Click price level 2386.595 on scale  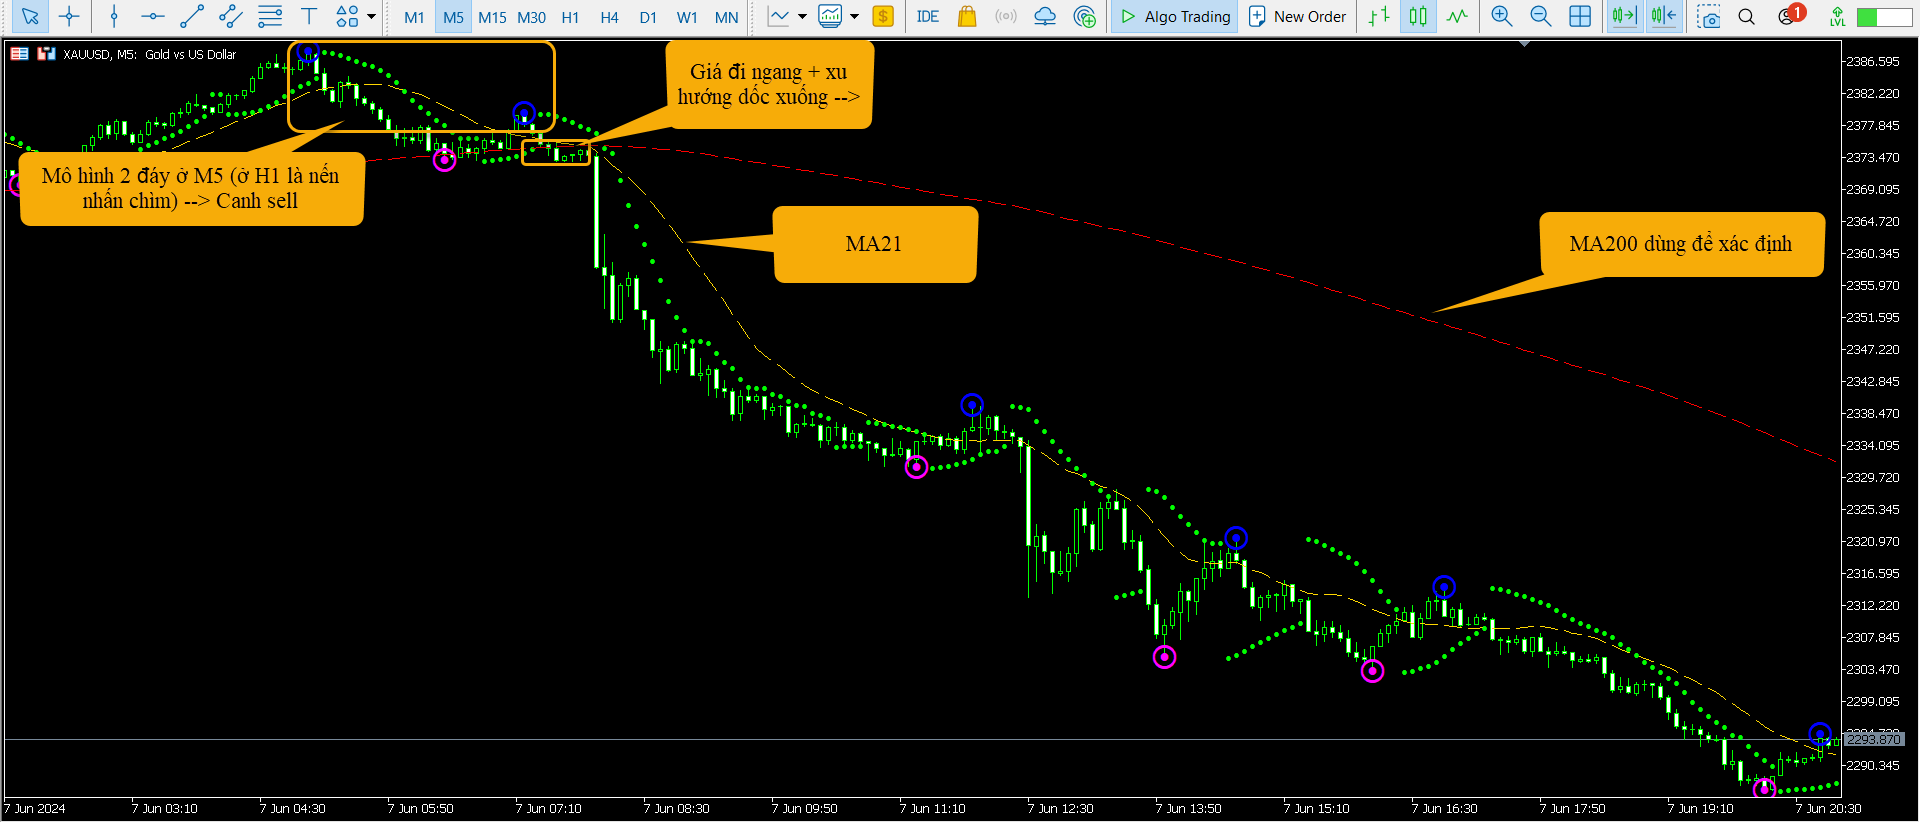[x=1872, y=61]
